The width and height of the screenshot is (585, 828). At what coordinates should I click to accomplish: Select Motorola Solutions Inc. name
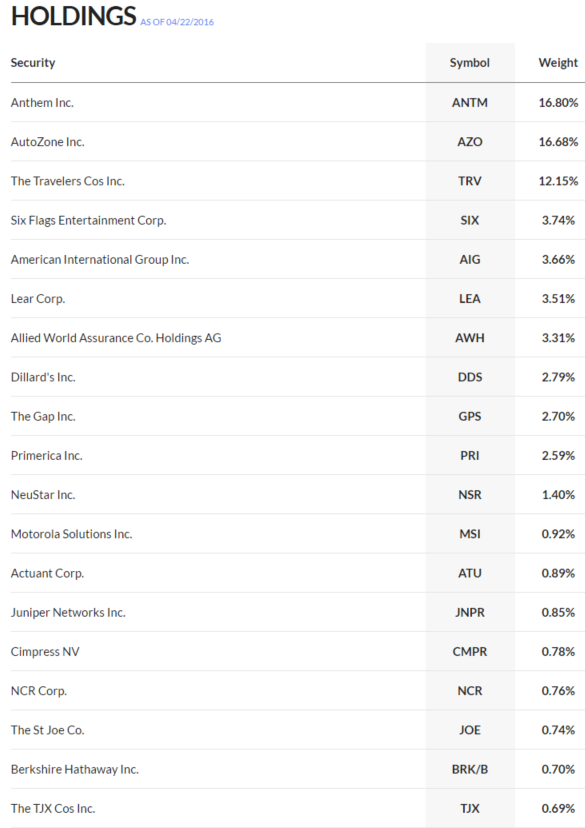pos(72,534)
